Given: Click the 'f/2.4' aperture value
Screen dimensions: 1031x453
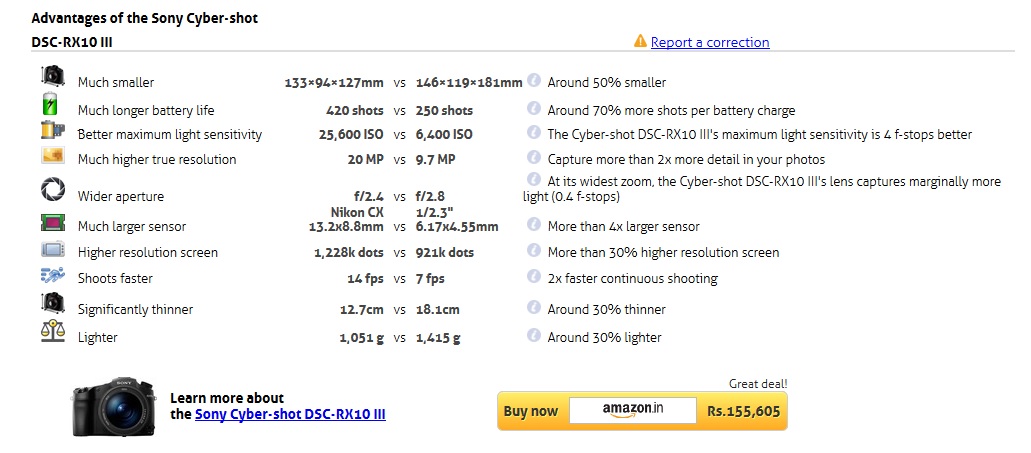Looking at the screenshot, I should click(x=368, y=197).
